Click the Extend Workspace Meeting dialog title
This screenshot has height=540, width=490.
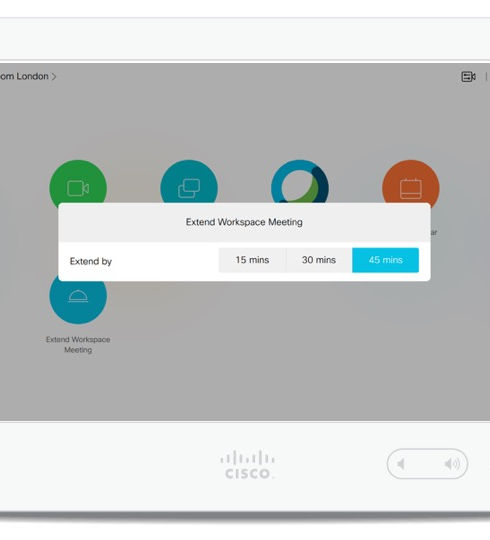point(244,222)
